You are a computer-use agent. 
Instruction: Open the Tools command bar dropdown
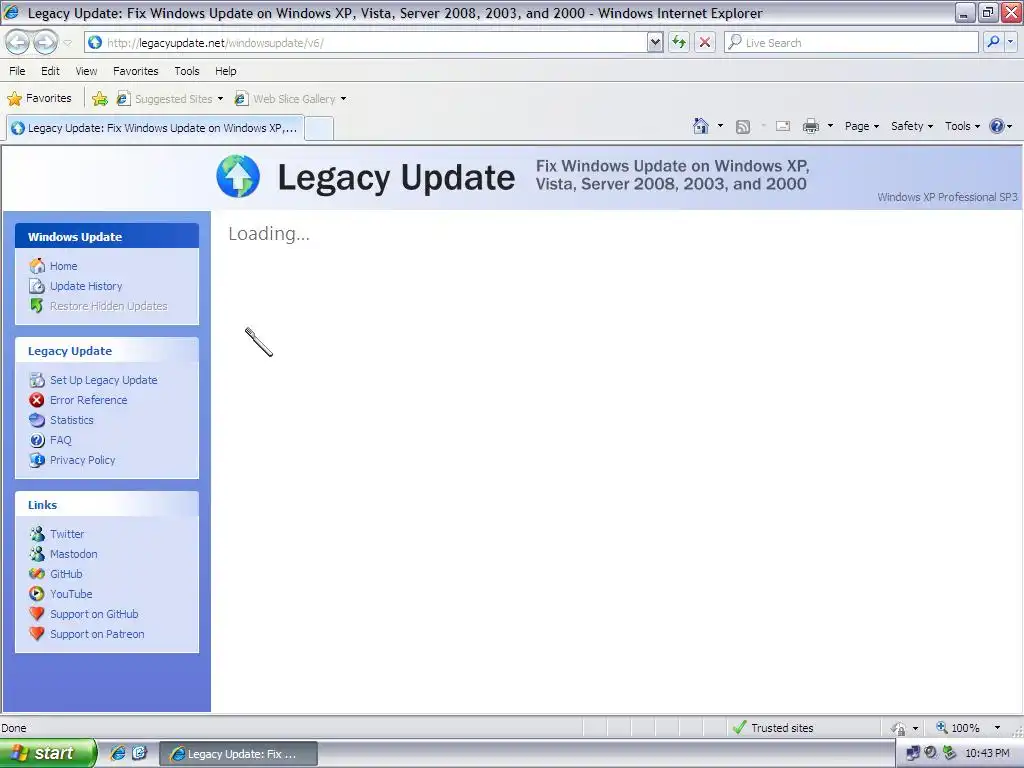point(962,126)
